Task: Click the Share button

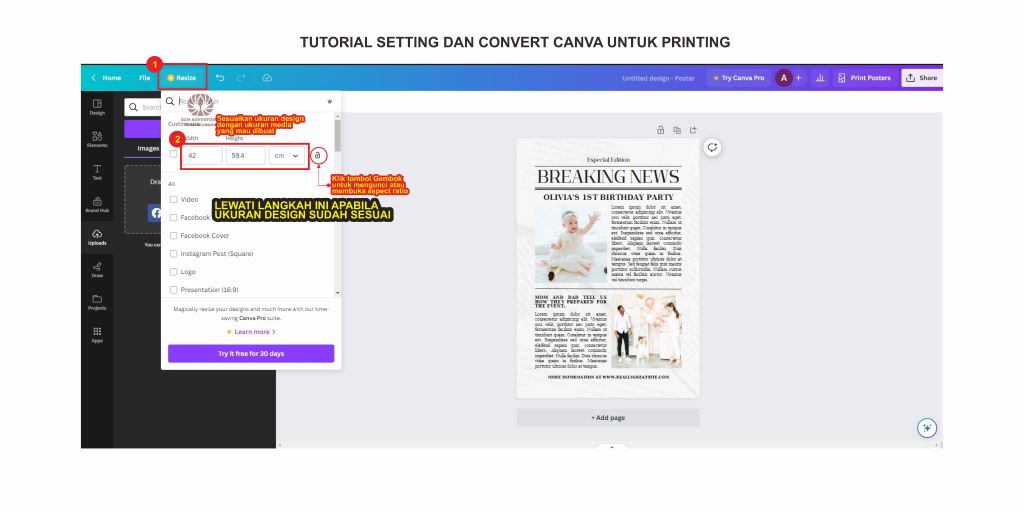Action: tap(922, 78)
